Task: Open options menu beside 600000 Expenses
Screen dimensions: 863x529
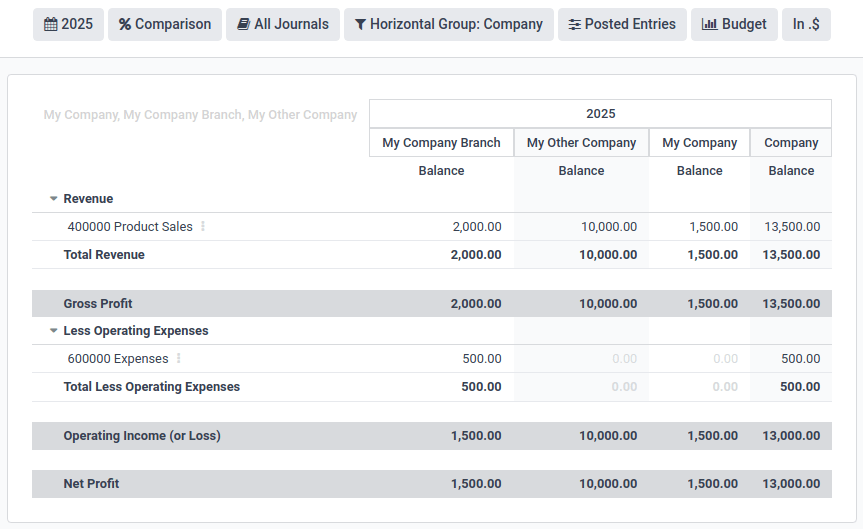Action: pos(179,359)
